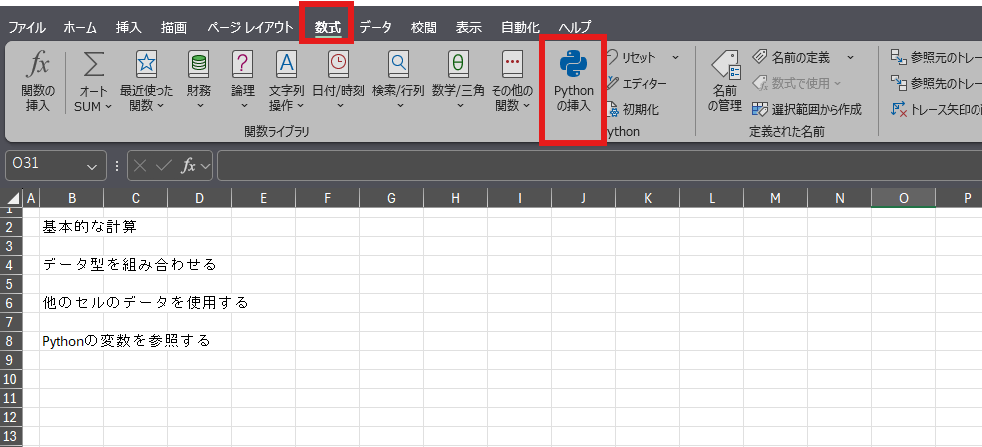Viewport: 982px width, 447px height.
Task: Click the formula bar cancel X icon
Action: [x=140, y=166]
